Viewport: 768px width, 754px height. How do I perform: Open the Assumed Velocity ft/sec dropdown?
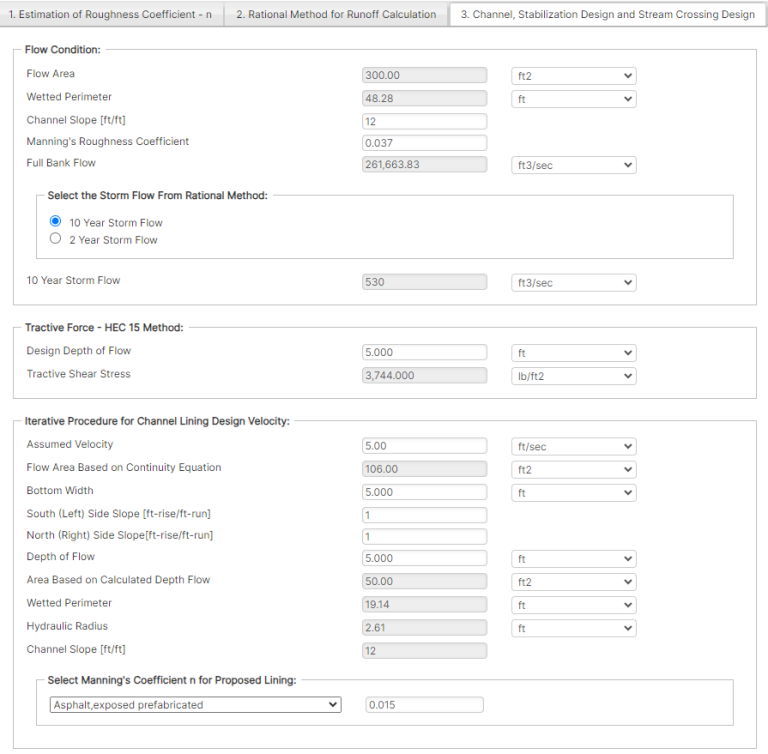(x=574, y=446)
